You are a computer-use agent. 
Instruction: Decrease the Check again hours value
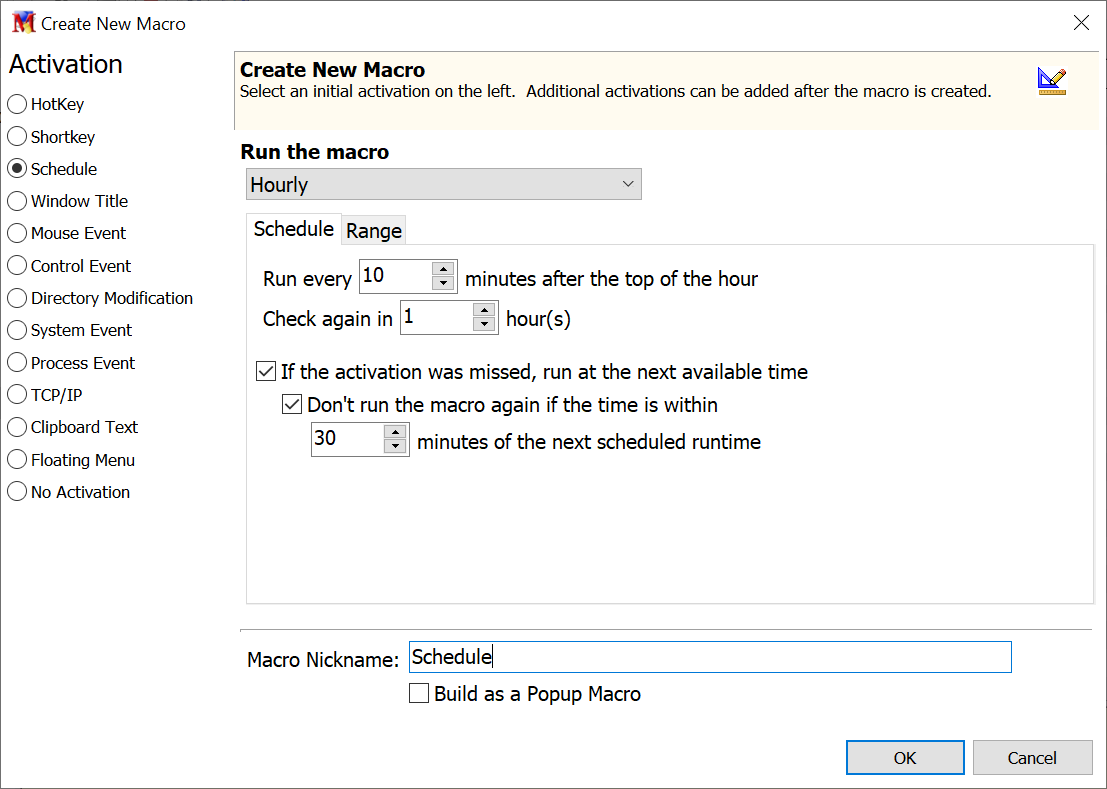[x=485, y=326]
